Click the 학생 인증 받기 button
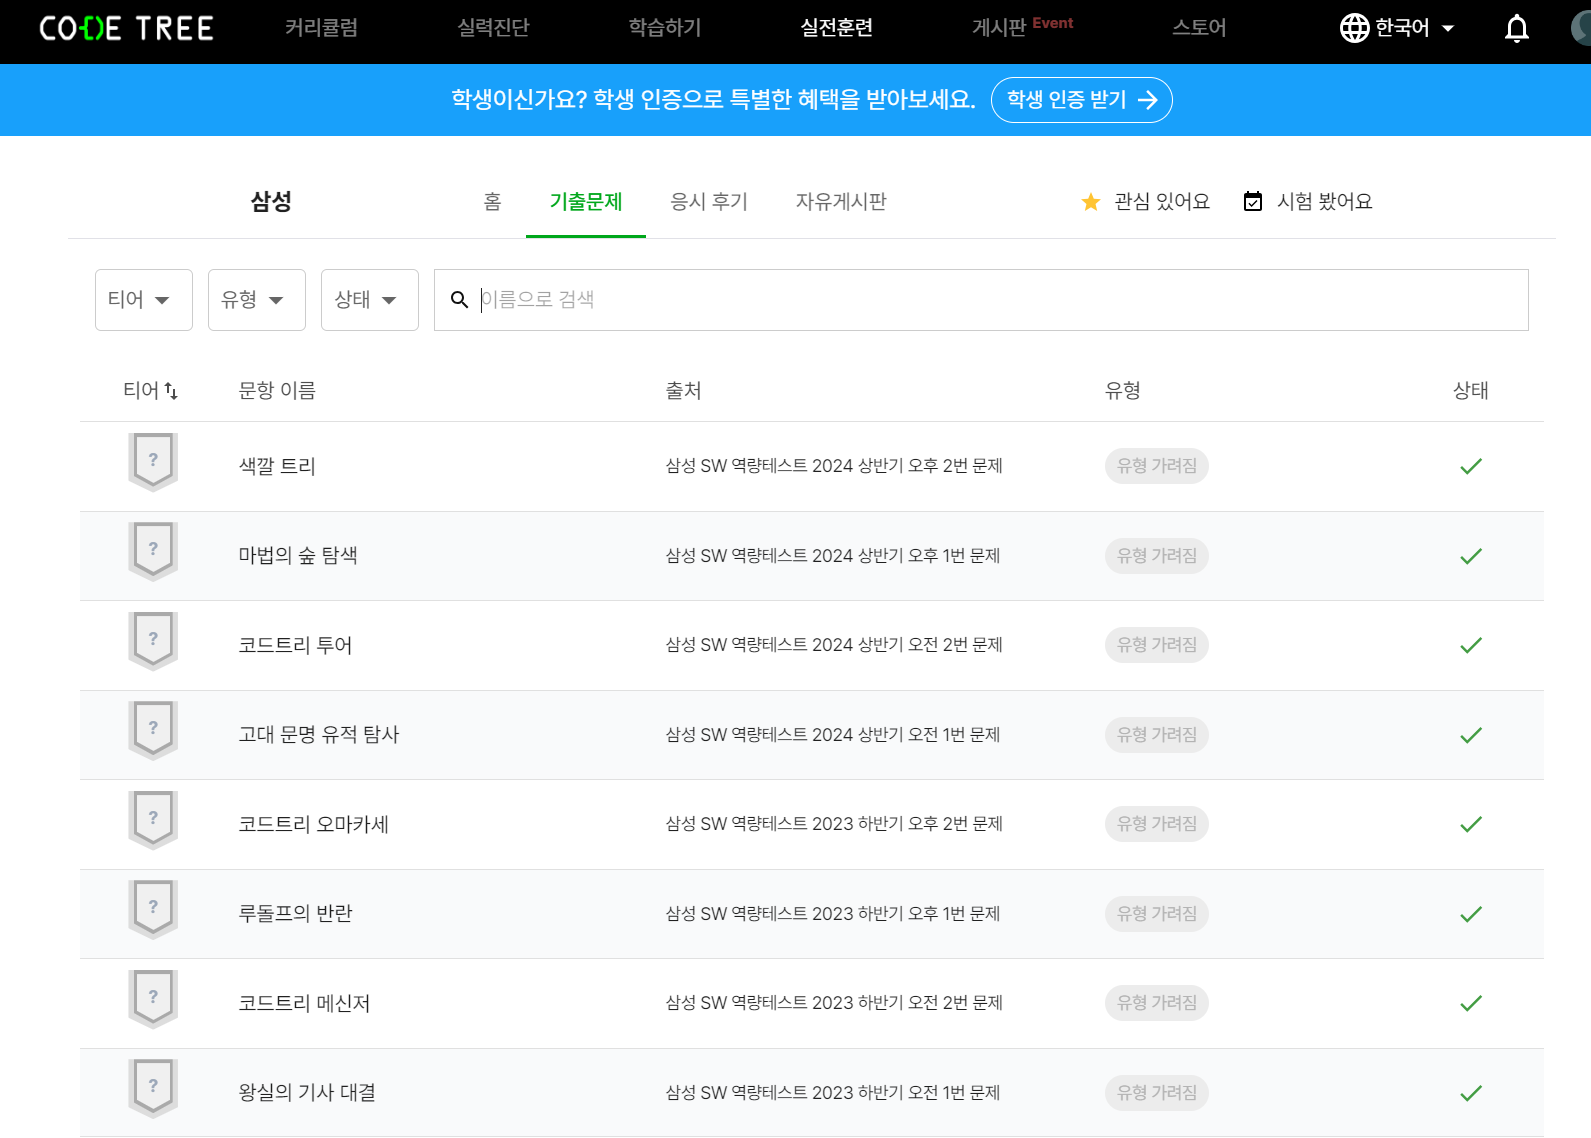The width and height of the screenshot is (1591, 1138). click(1082, 100)
